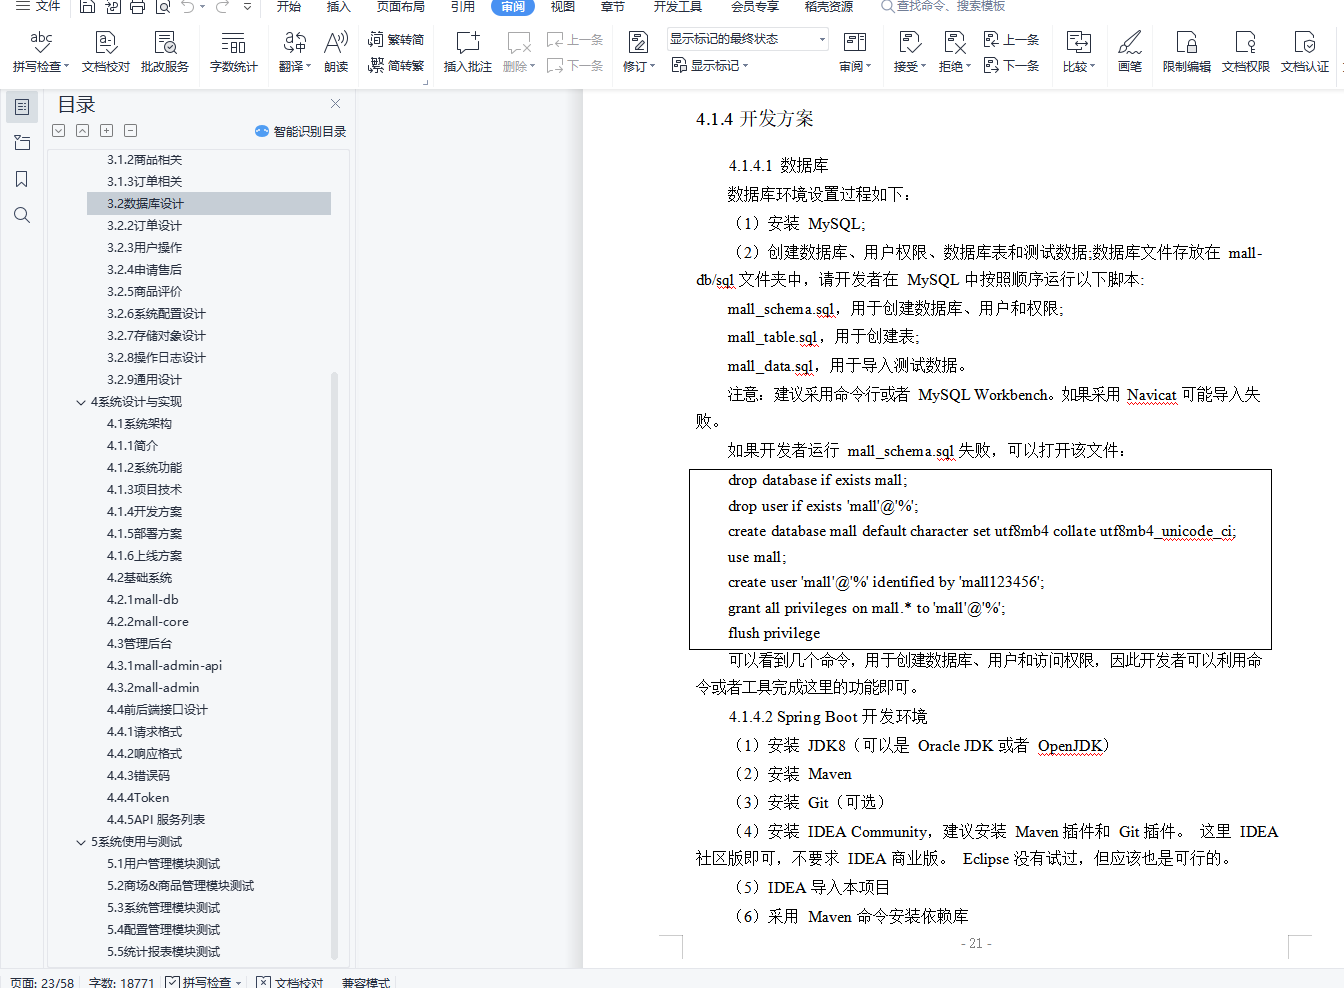
Task: Open the undo history dropdown arrow
Action: click(x=203, y=7)
